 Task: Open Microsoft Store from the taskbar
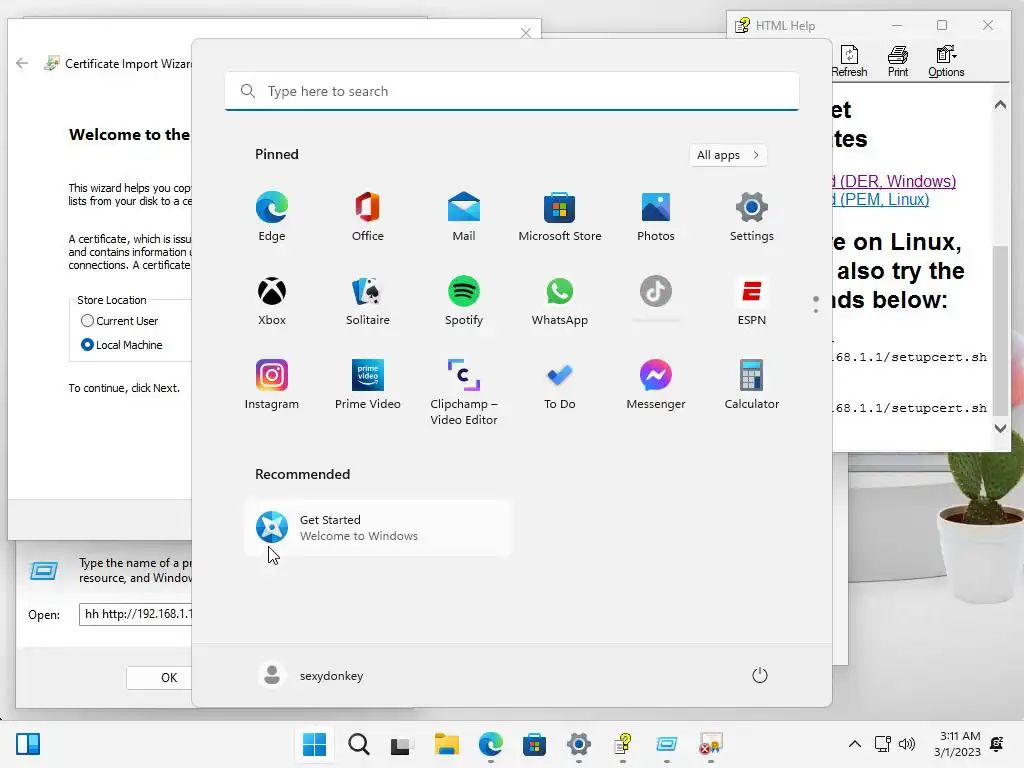click(534, 744)
